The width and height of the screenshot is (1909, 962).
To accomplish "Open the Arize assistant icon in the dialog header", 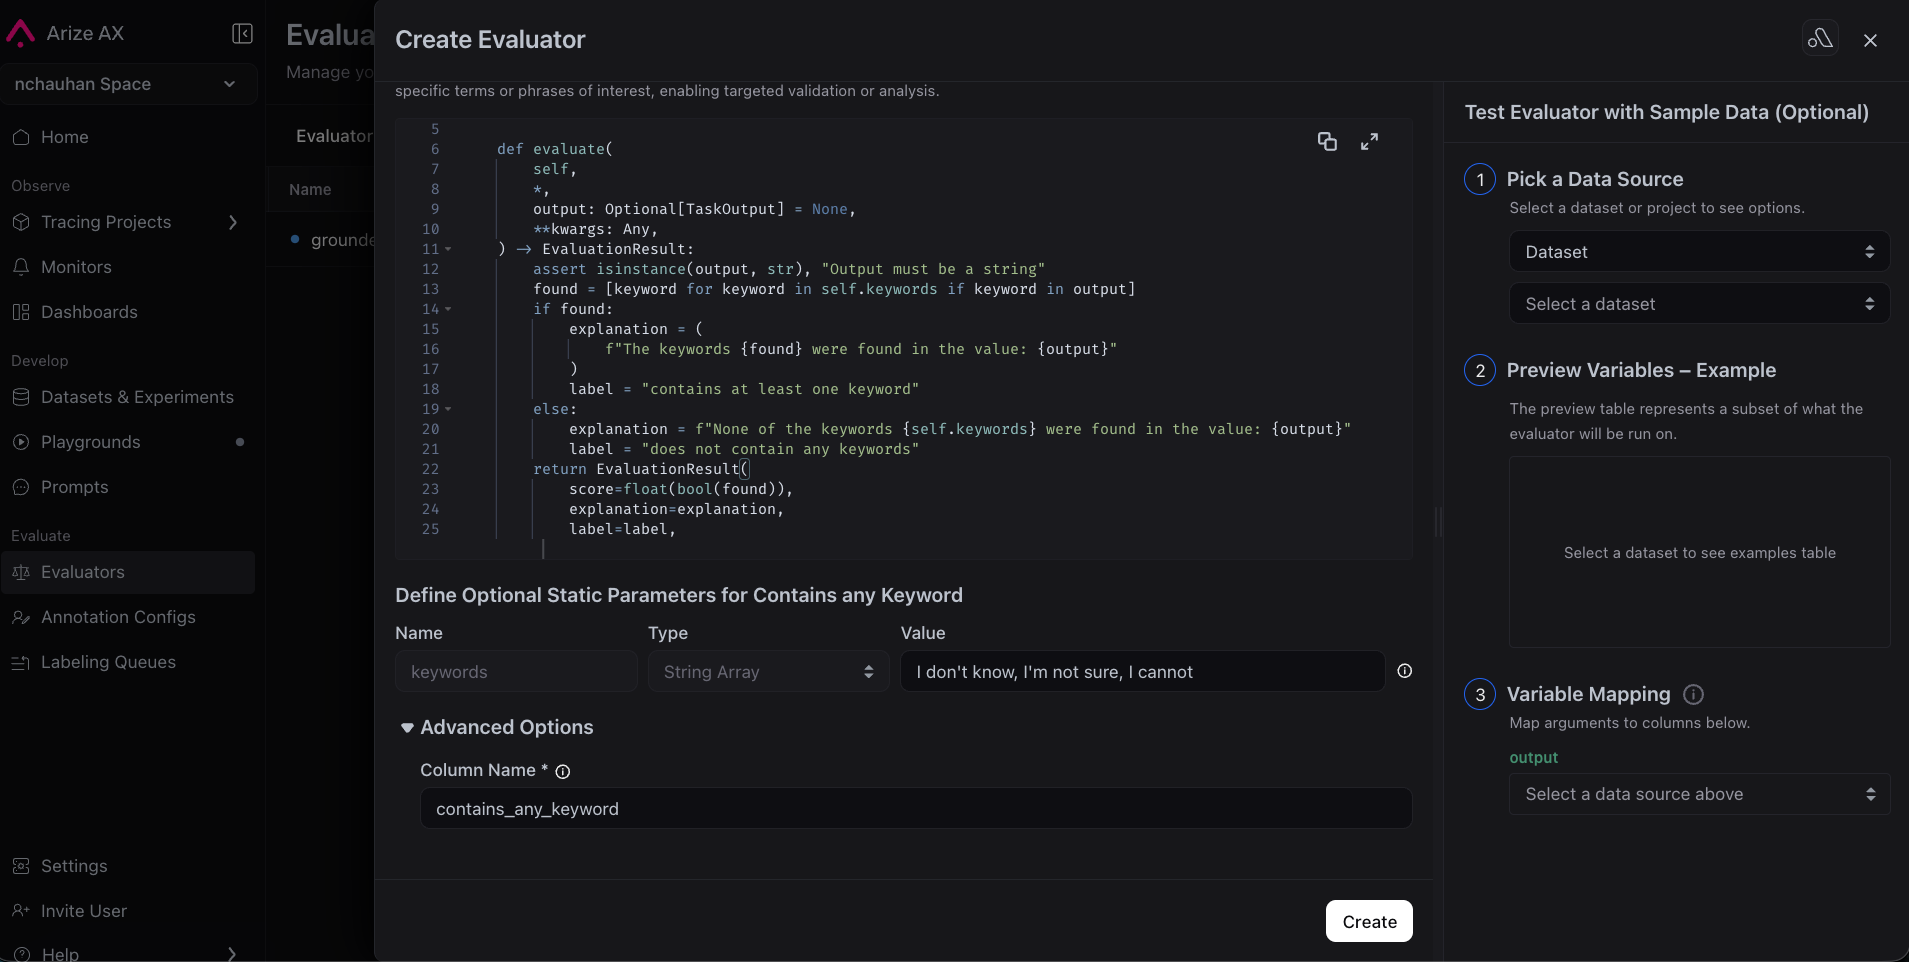I will click(1820, 39).
